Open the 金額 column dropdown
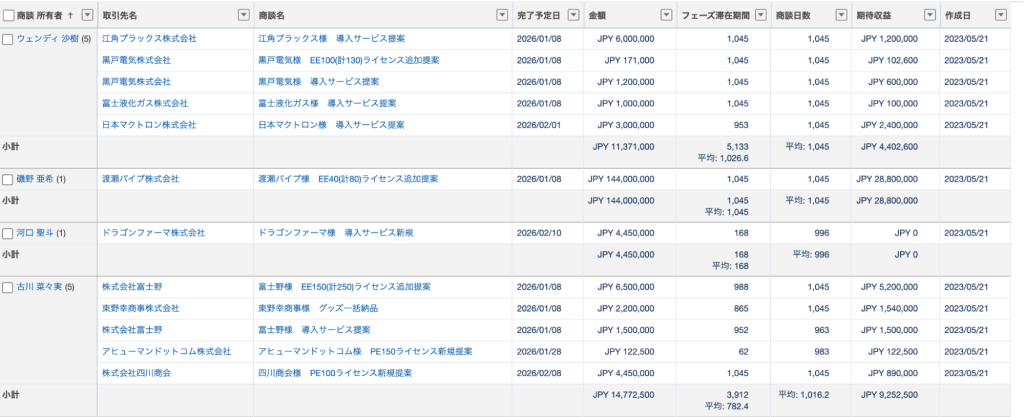Image resolution: width=1024 pixels, height=417 pixels. (x=666, y=15)
